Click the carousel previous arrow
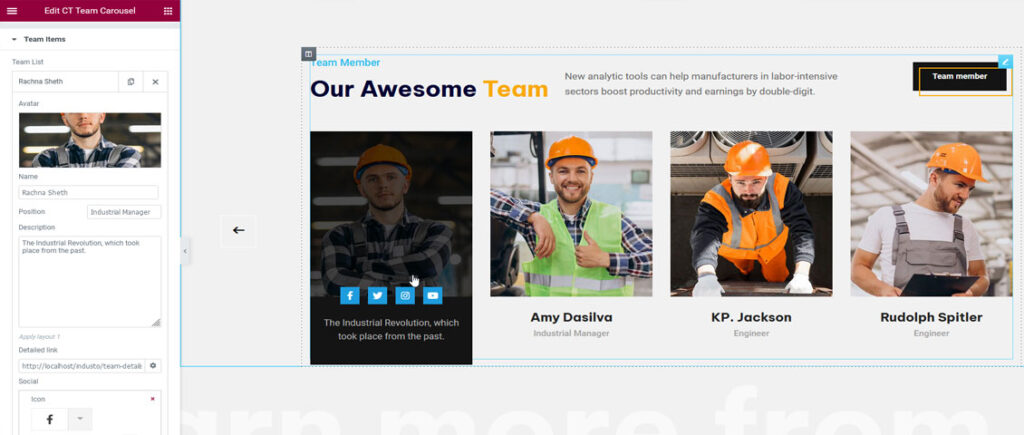Screen dimensions: 1024x435 (238, 230)
